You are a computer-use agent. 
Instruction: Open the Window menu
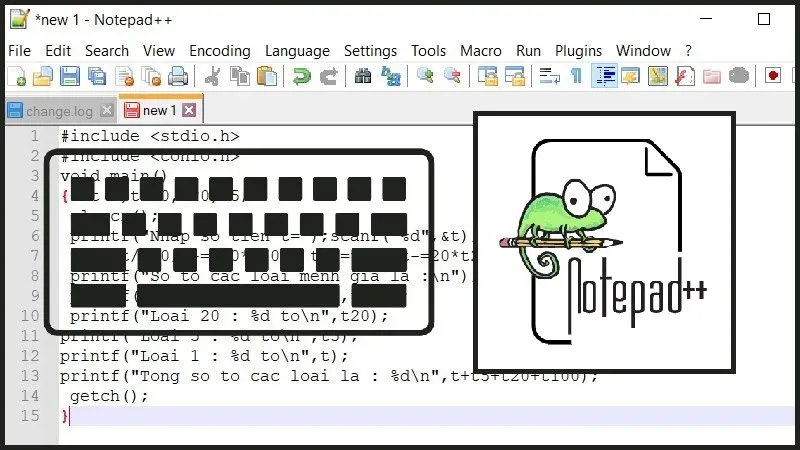coord(643,51)
